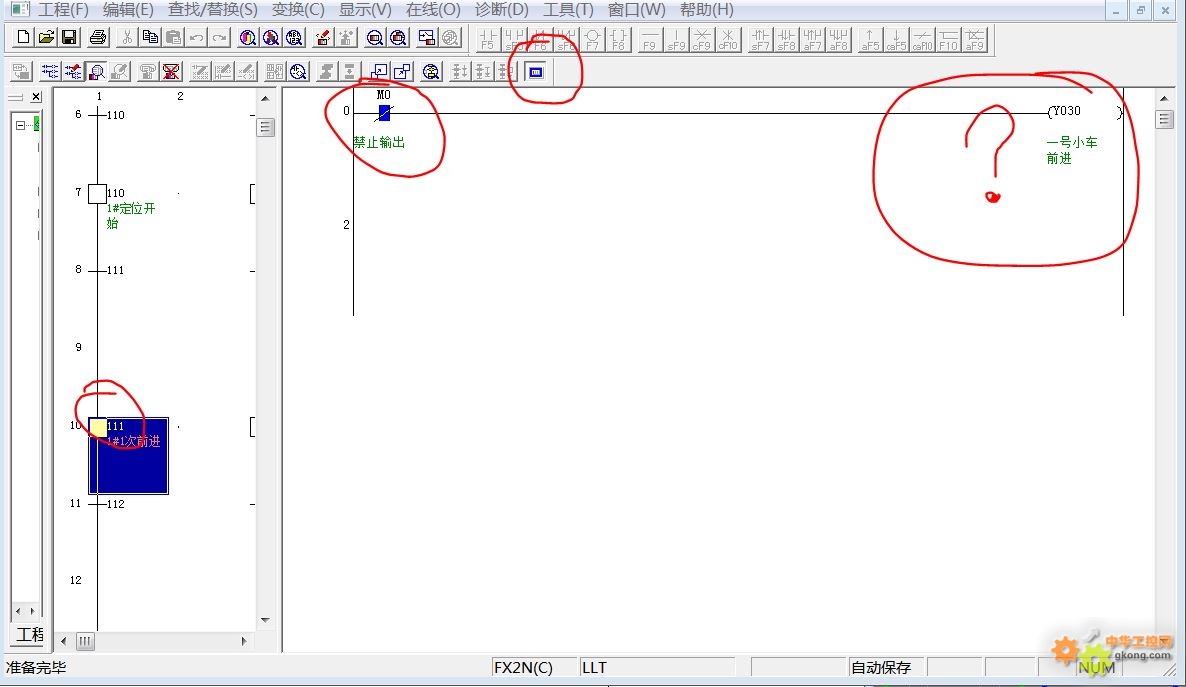Click the write to PLC icon with red pen
The width and height of the screenshot is (1186, 687).
click(x=323, y=37)
